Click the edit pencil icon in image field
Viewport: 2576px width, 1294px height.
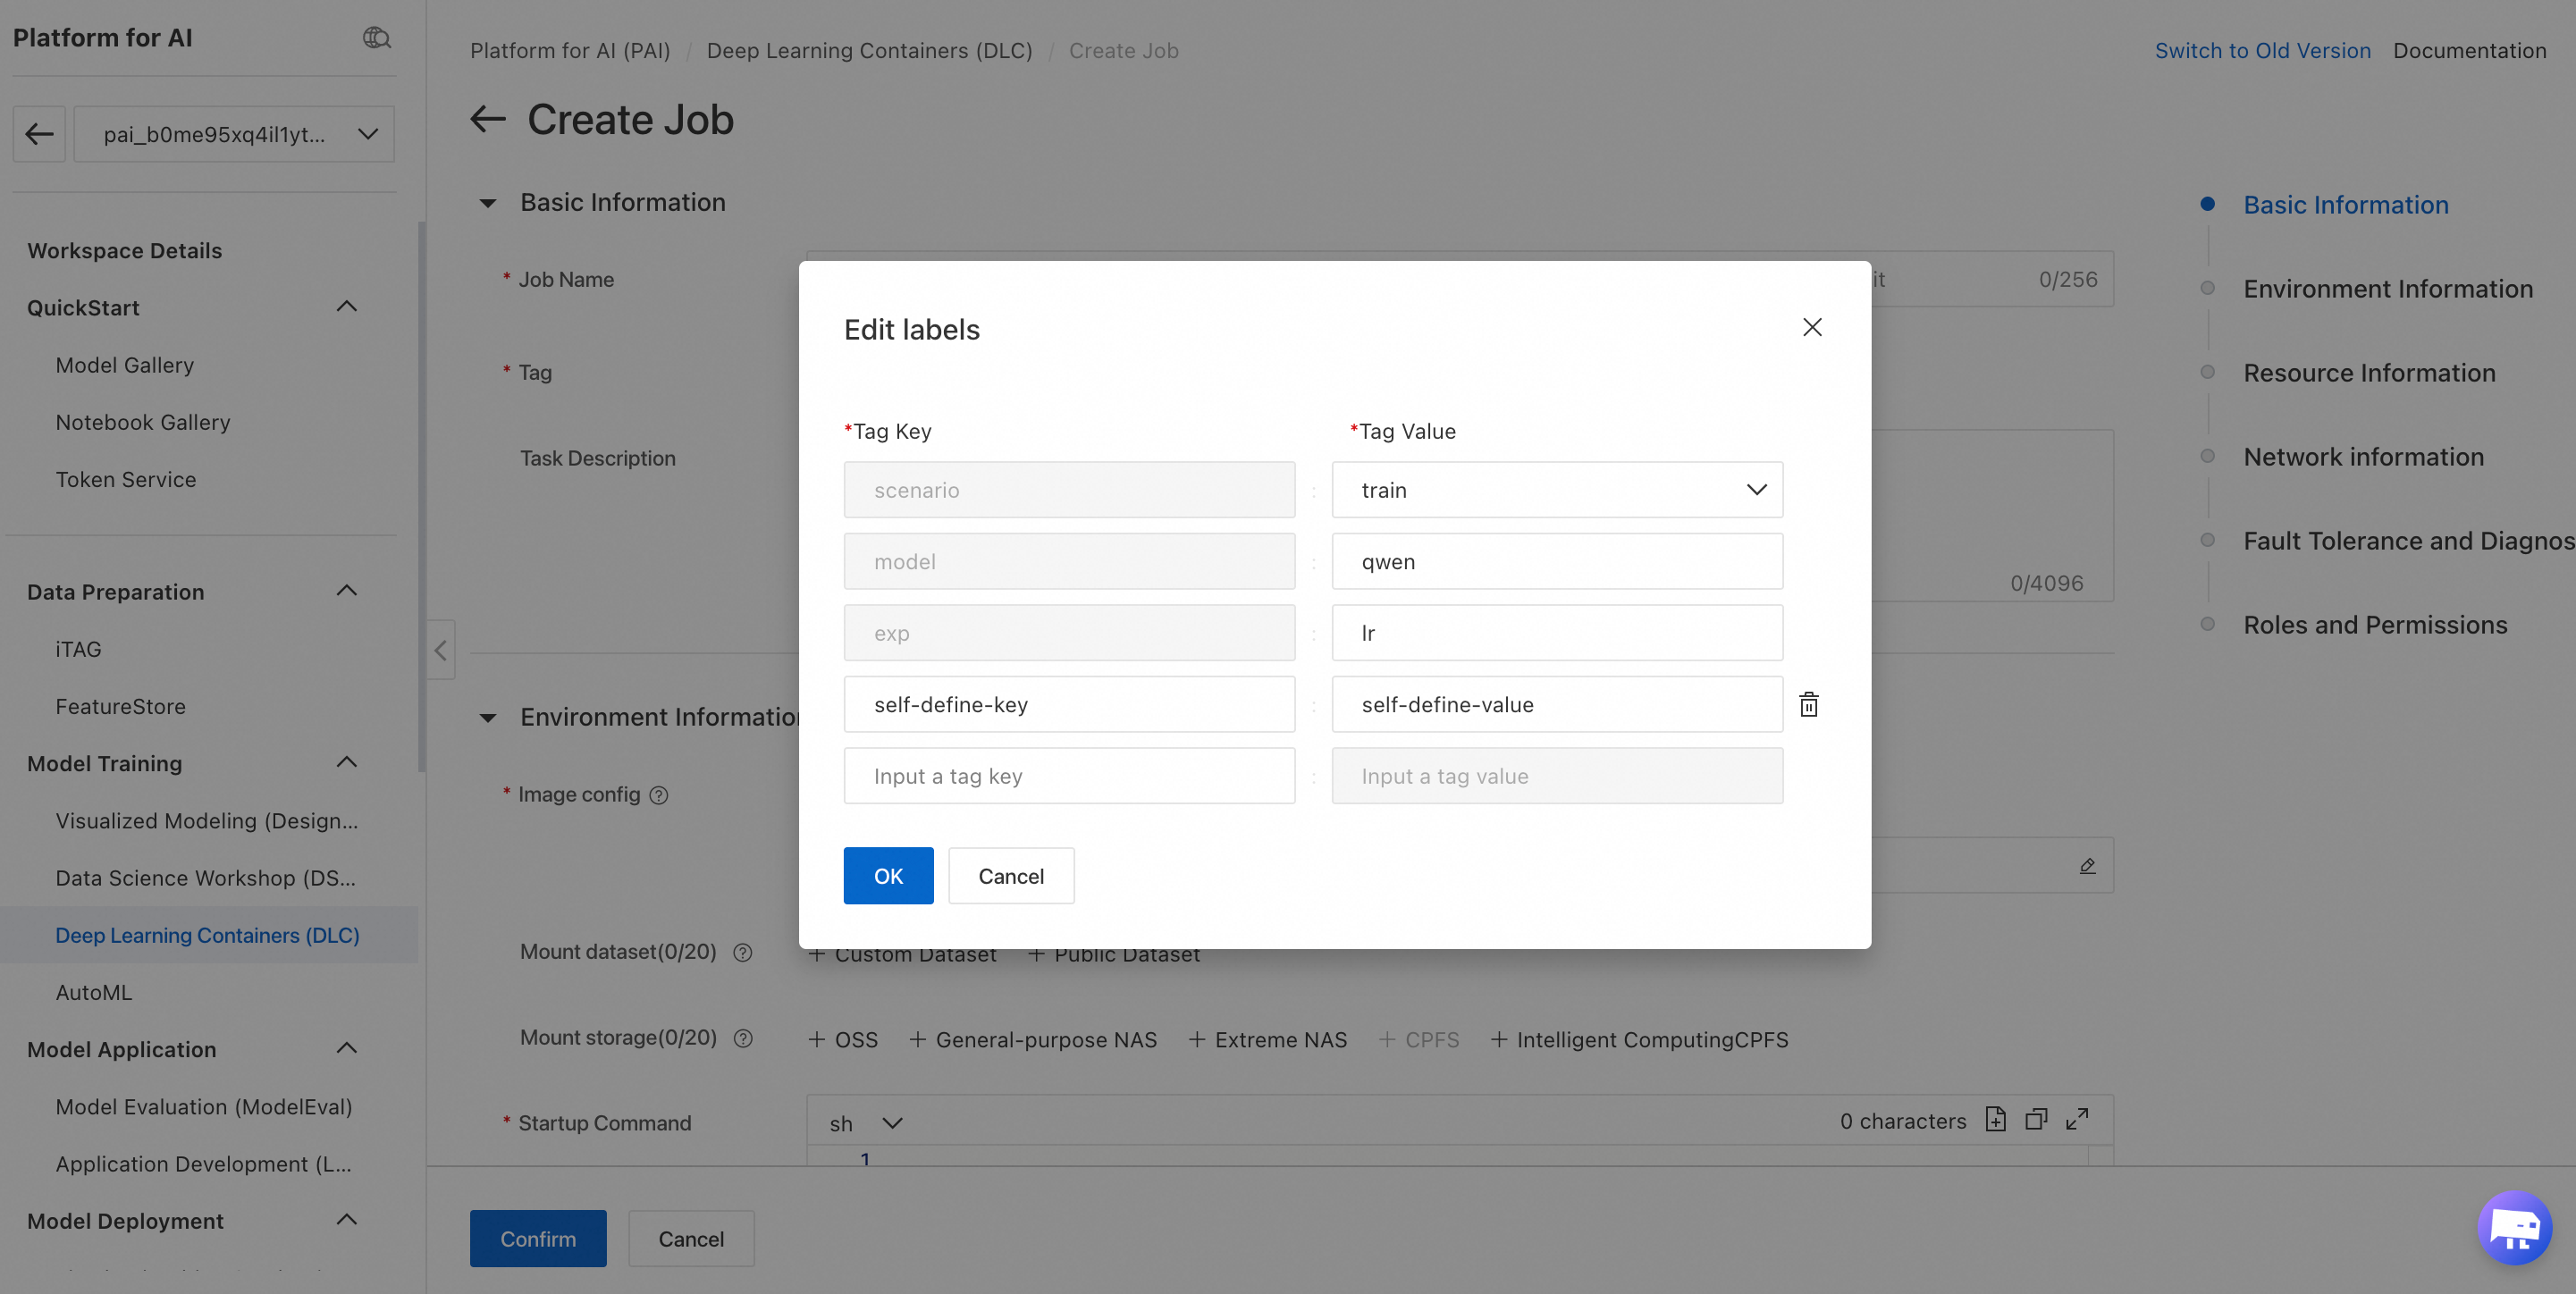2088,865
